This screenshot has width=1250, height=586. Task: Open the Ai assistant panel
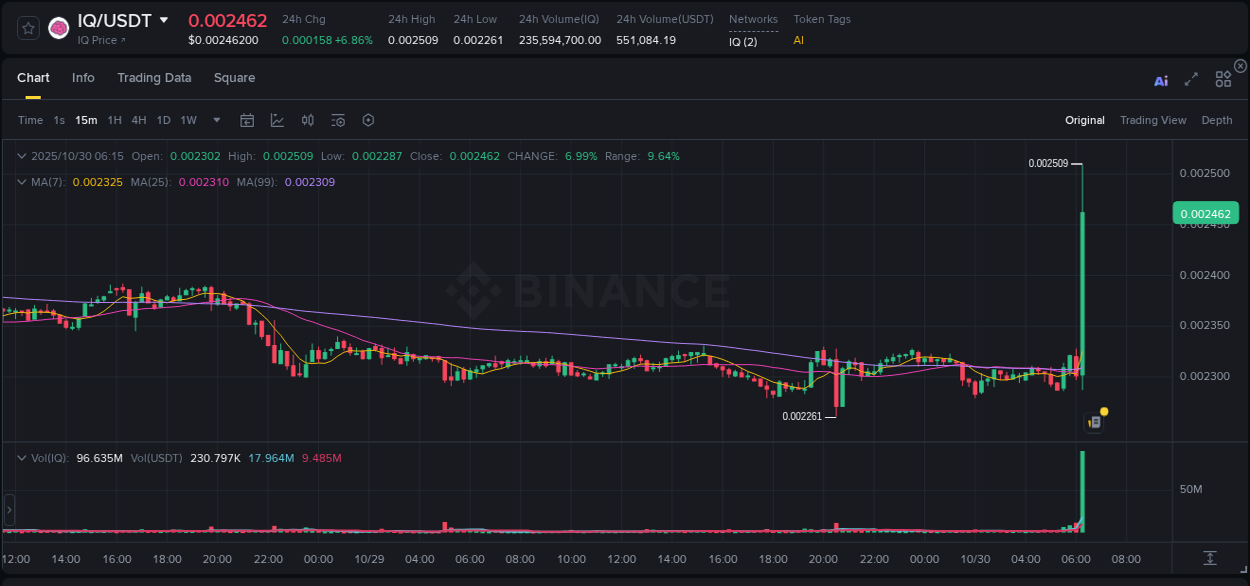click(1161, 81)
